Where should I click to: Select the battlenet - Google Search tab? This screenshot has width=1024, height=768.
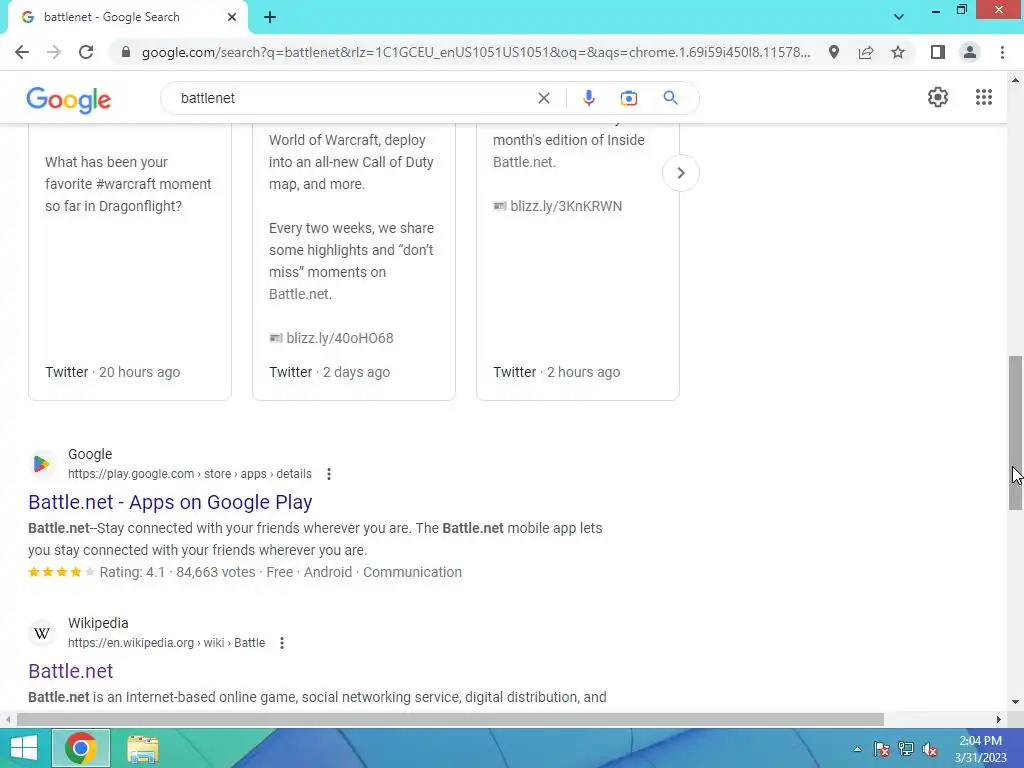click(127, 17)
